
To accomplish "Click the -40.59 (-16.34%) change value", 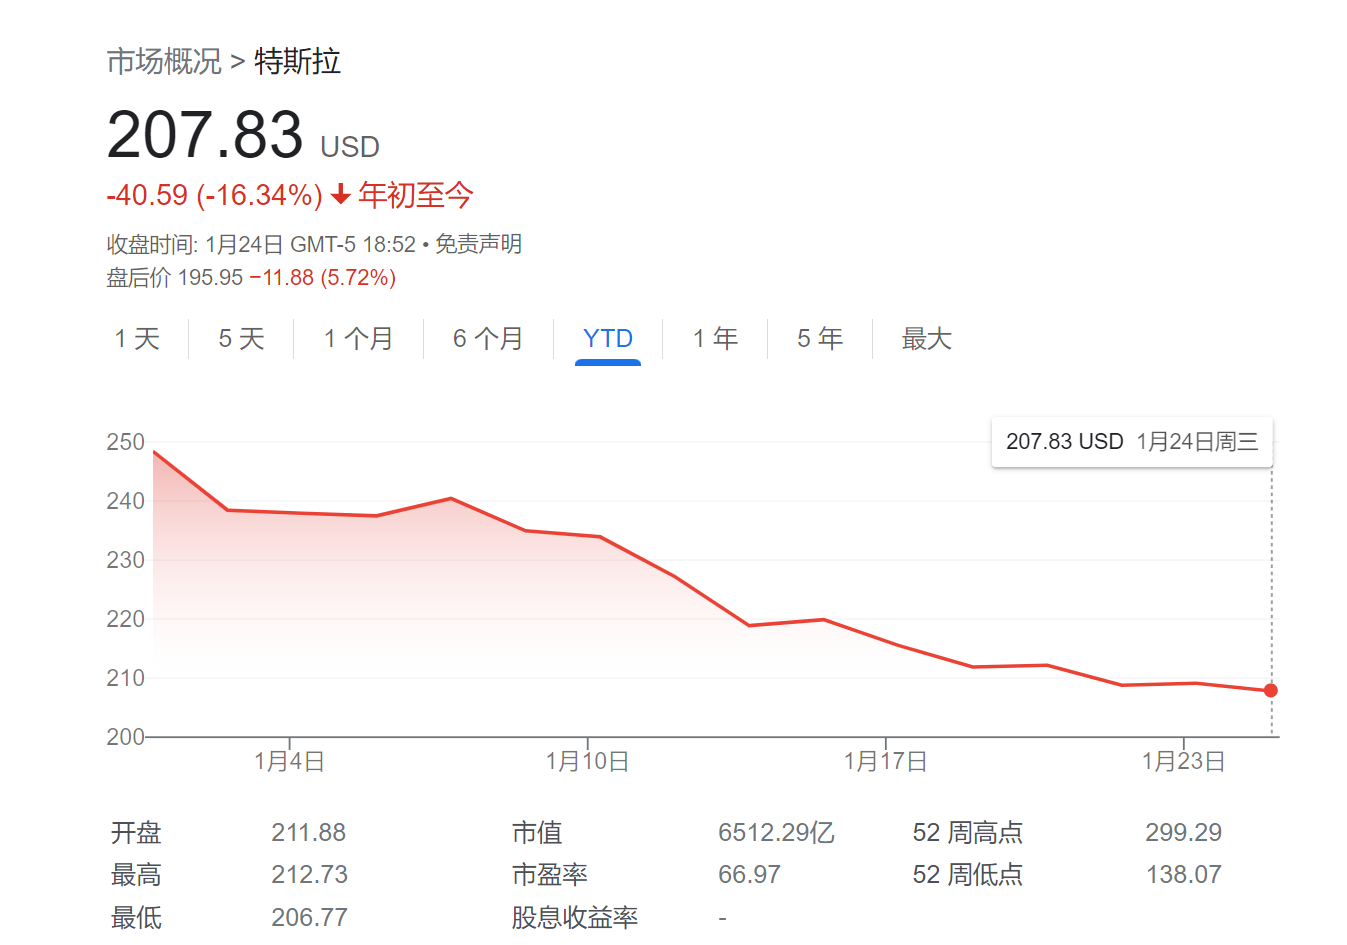I will (x=215, y=195).
